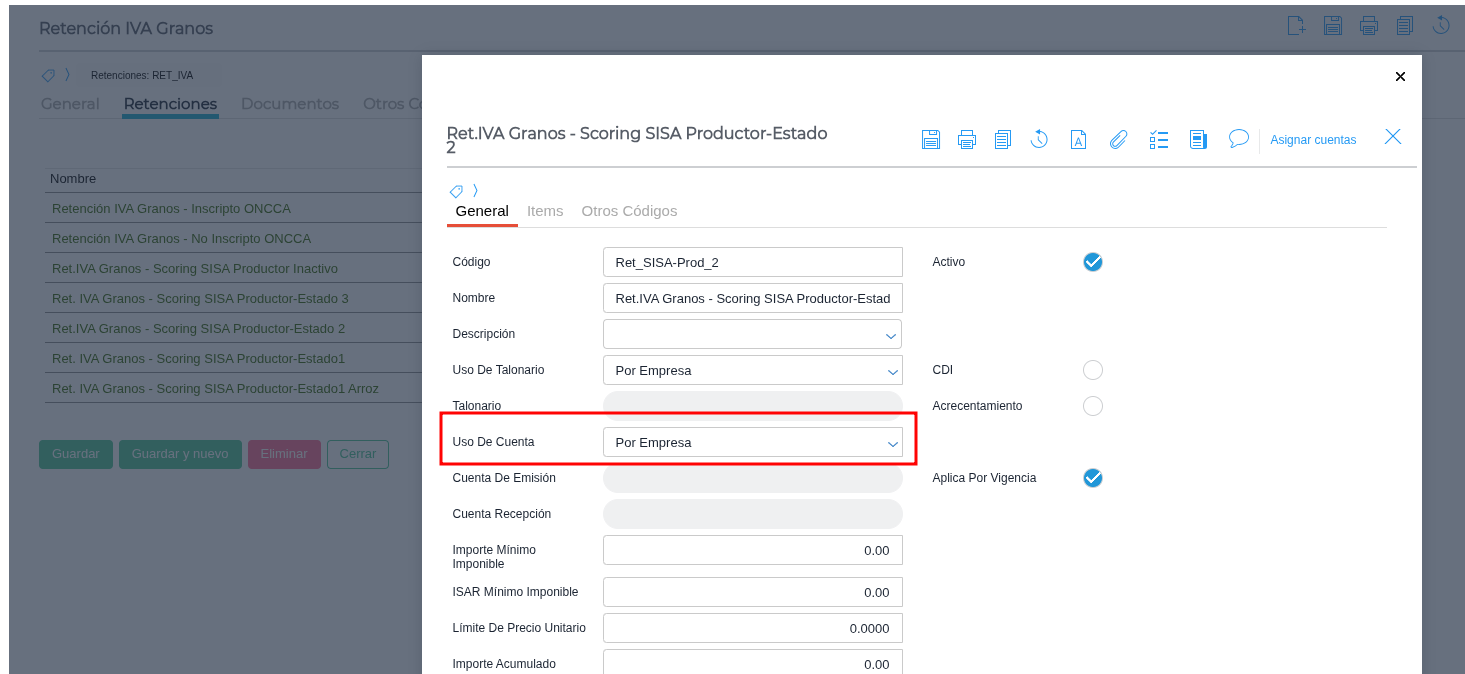Open the checklist icon in dialog toolbar
This screenshot has width=1465, height=674.
pos(1158,140)
